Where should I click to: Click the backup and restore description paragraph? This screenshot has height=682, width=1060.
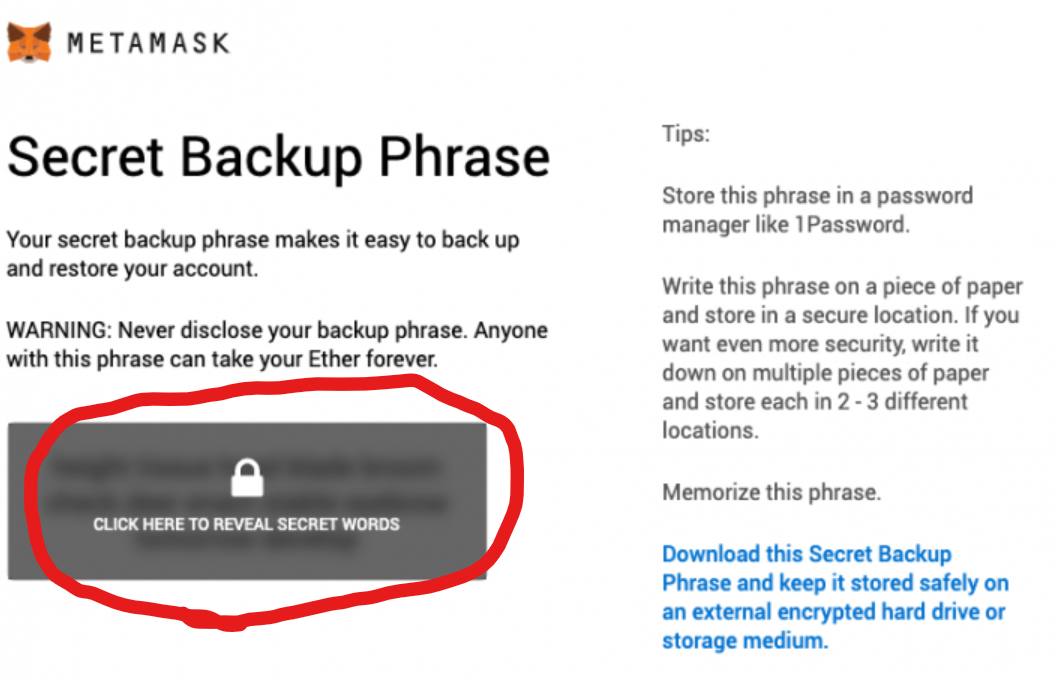click(263, 254)
